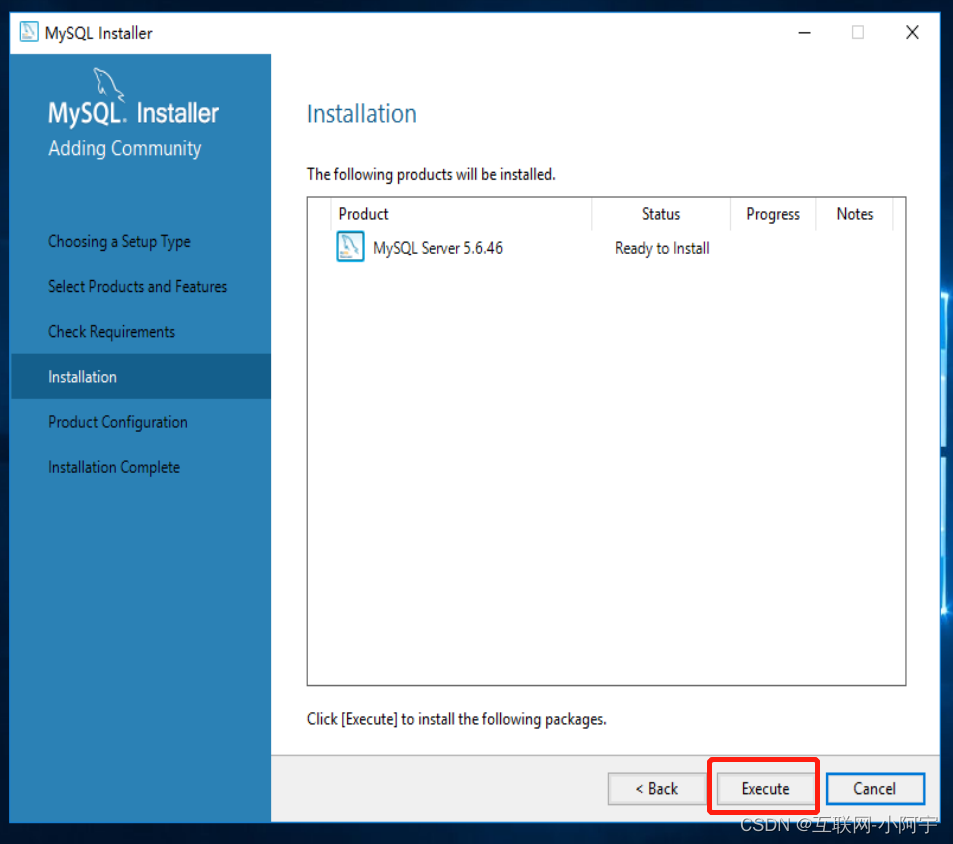Click the Product column header
This screenshot has width=953, height=844.
pyautogui.click(x=363, y=214)
